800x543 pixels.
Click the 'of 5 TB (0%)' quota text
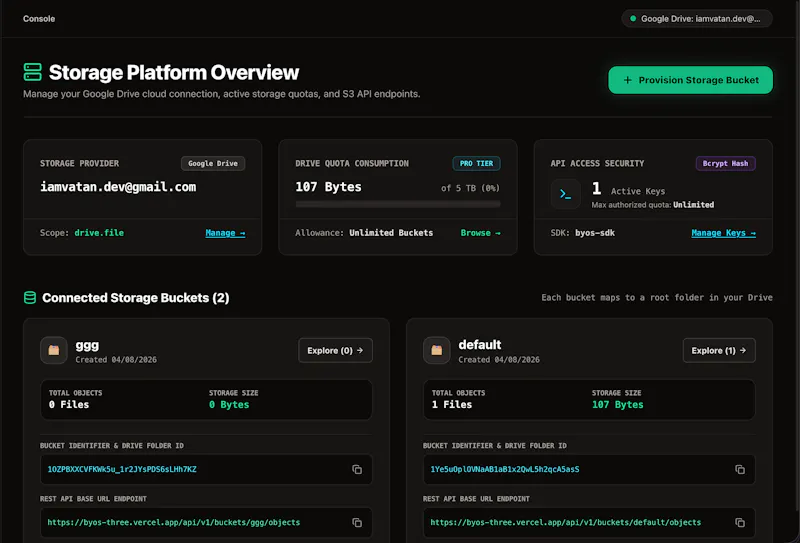point(470,188)
